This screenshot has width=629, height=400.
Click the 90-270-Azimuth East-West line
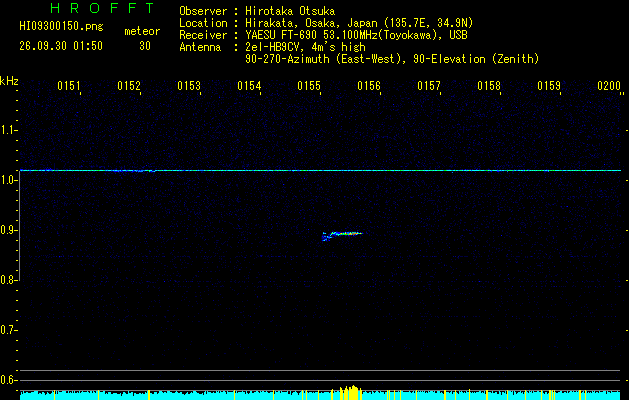[x=392, y=59]
